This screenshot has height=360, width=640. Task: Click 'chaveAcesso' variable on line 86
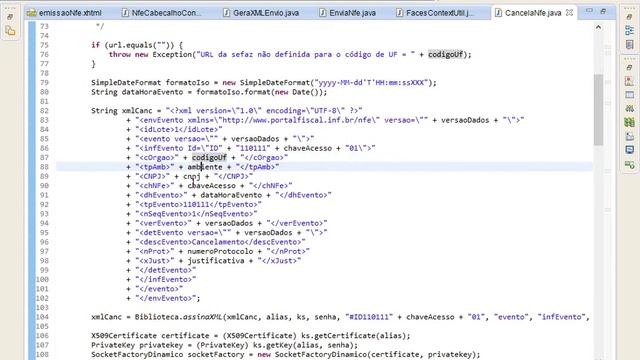(x=308, y=148)
